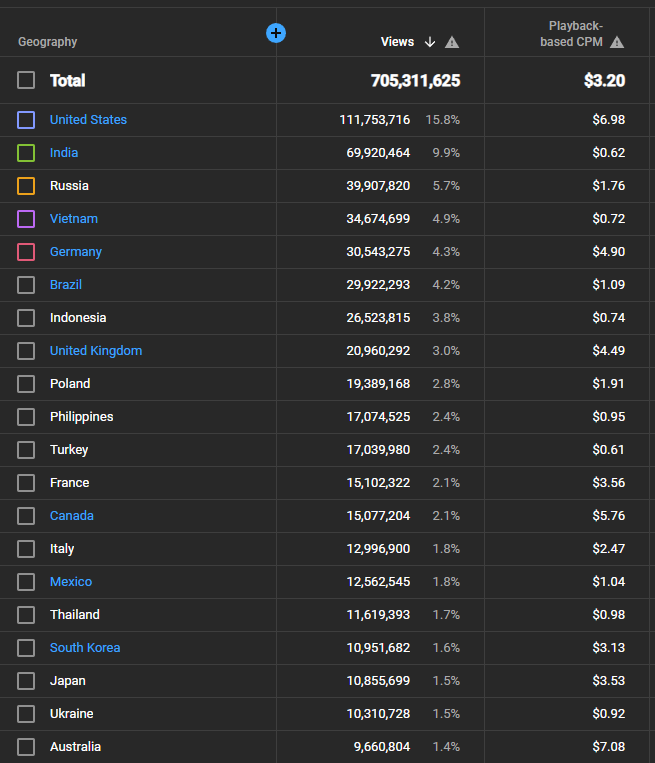
Task: Select the Ukraine row label
Action: tap(72, 714)
